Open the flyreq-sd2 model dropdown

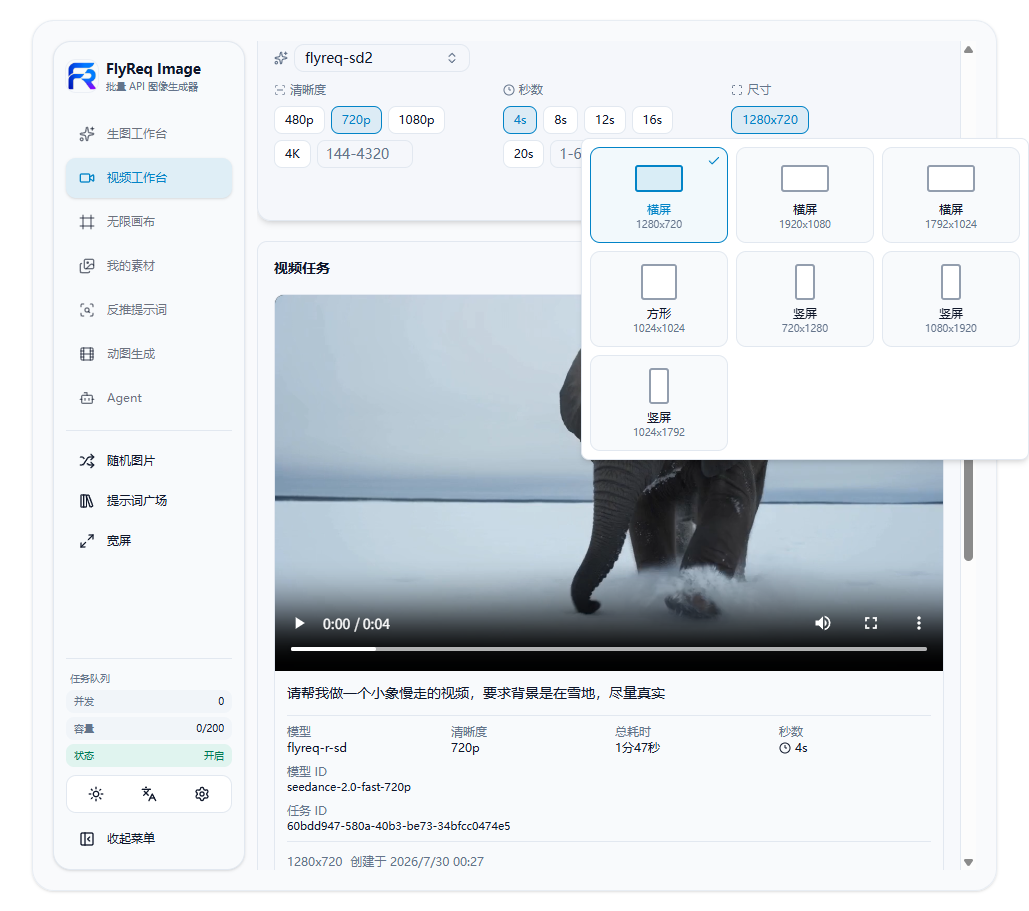[381, 58]
